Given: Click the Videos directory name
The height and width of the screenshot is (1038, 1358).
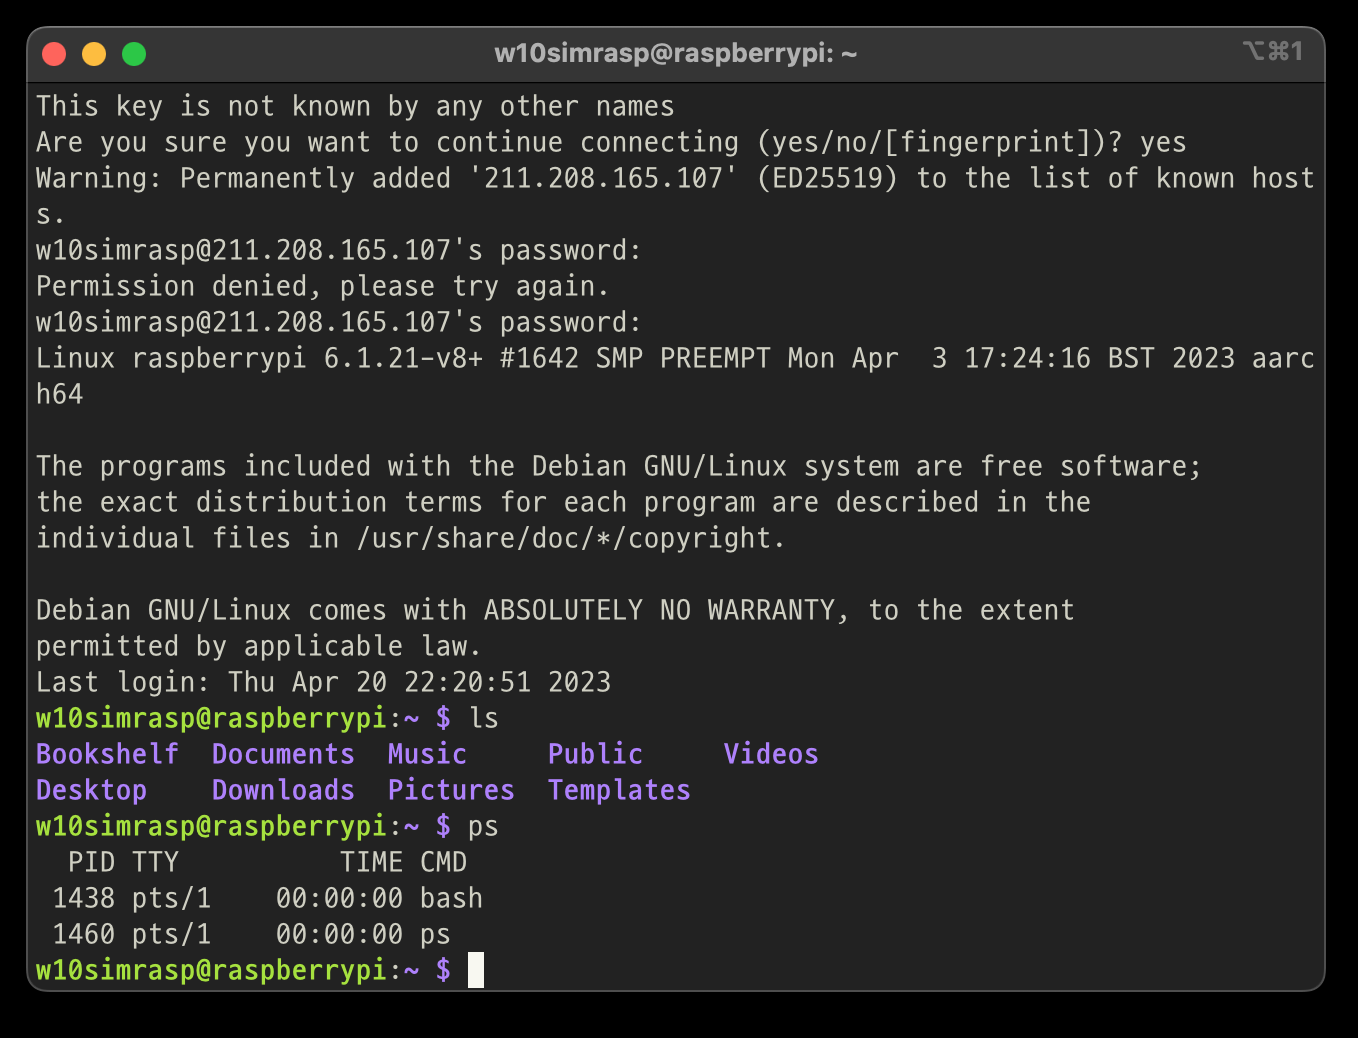Looking at the screenshot, I should click(771, 754).
